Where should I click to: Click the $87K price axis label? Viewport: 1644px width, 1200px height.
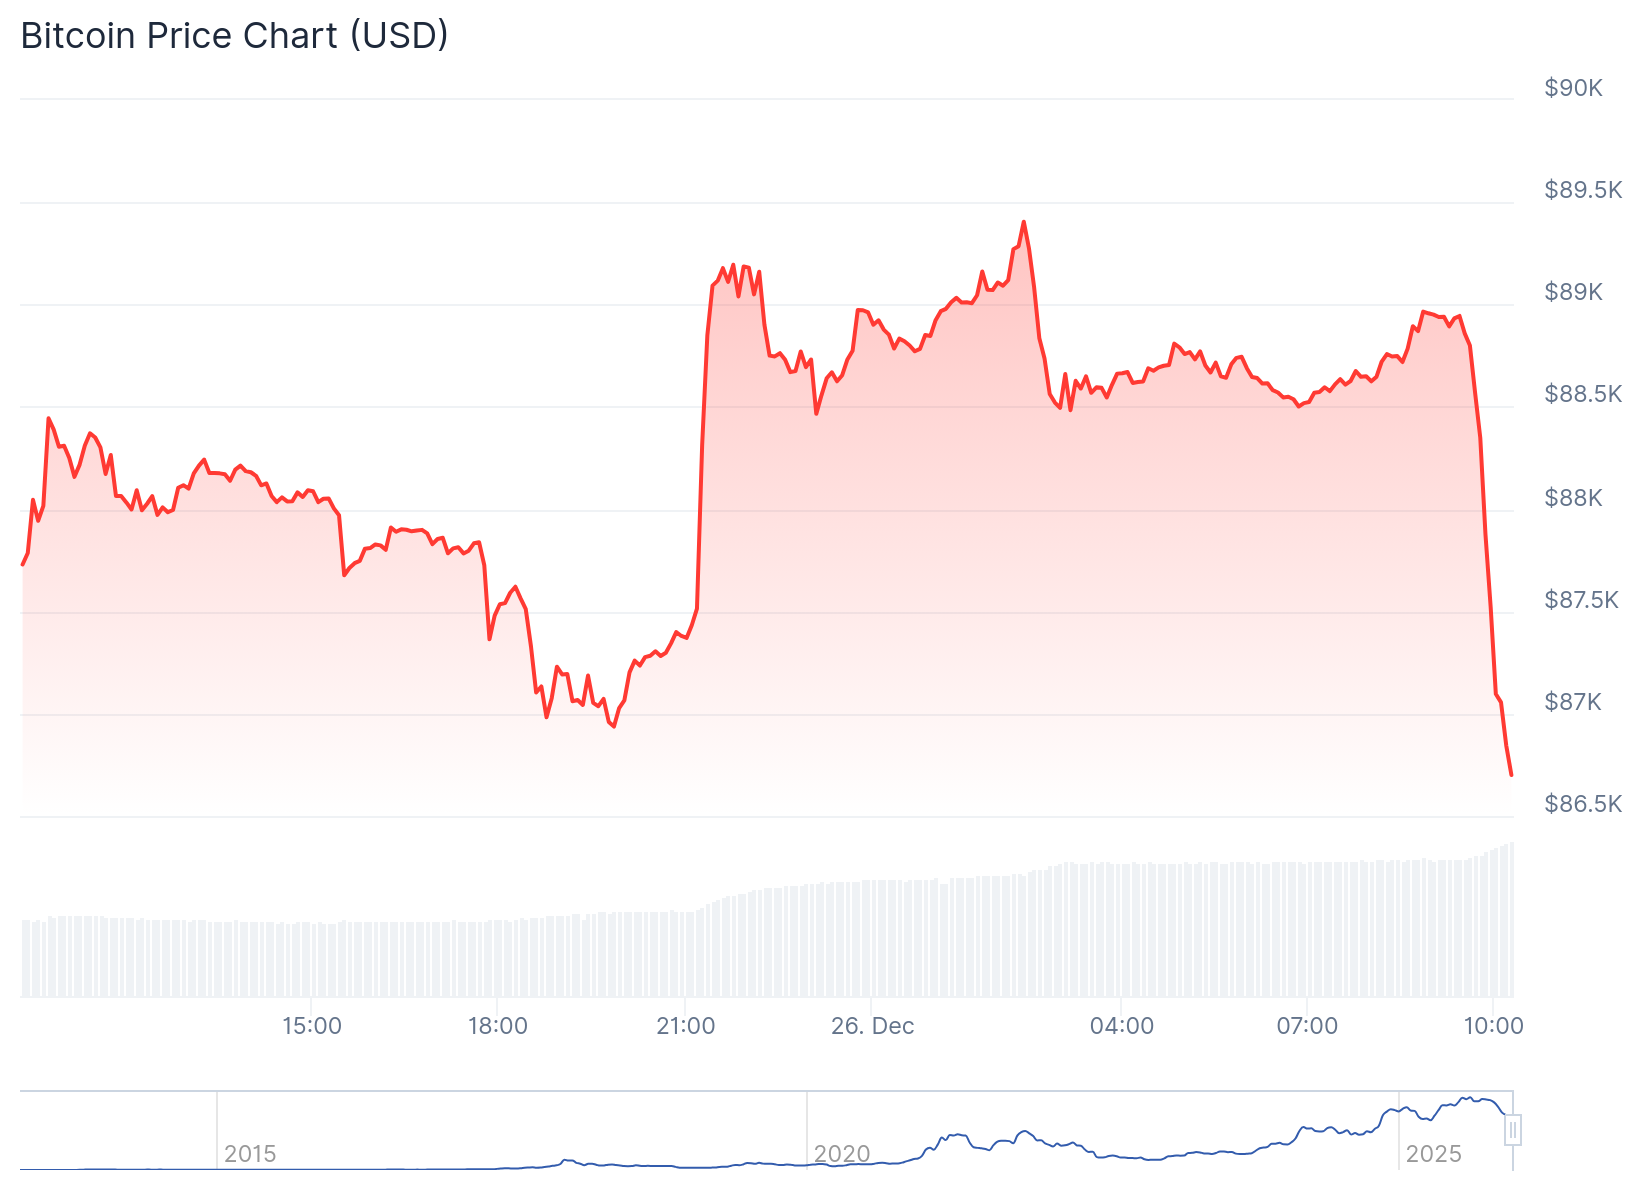(1573, 702)
